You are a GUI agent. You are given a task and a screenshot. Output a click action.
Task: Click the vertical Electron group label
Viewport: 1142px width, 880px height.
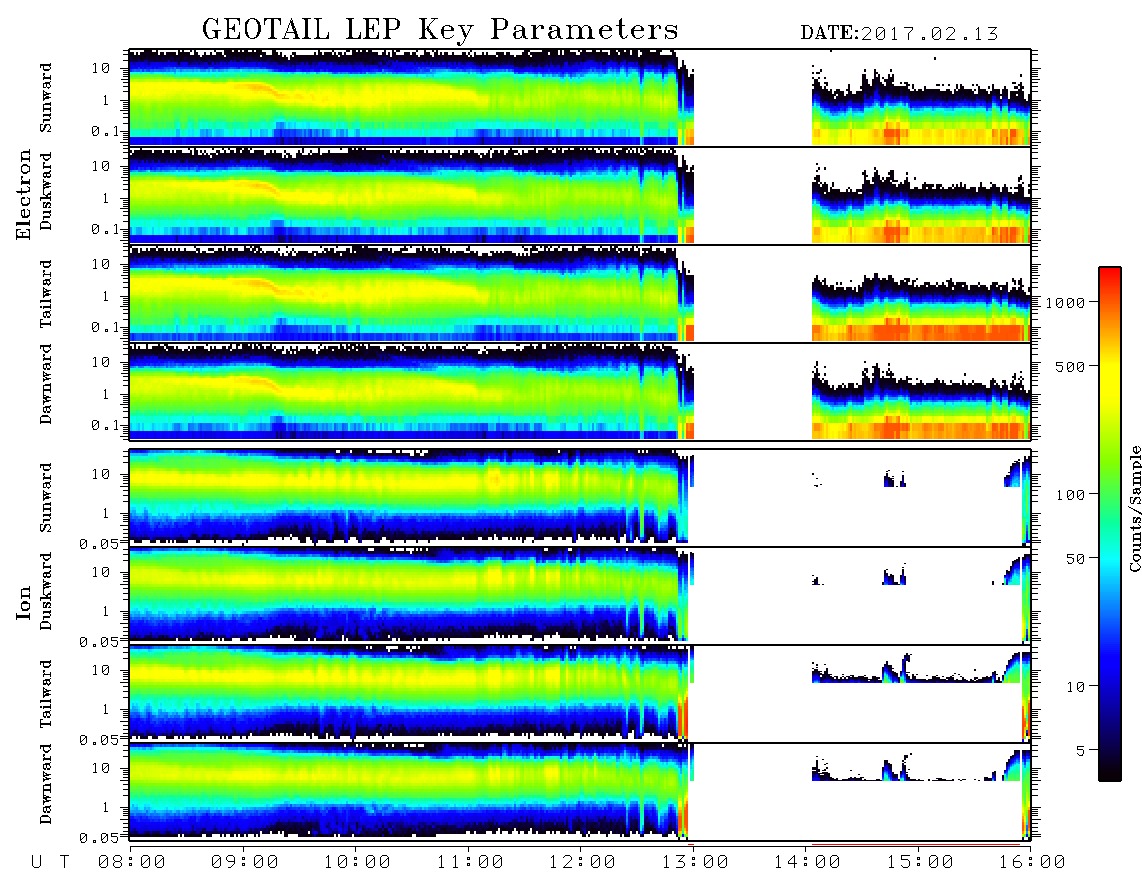click(x=23, y=195)
